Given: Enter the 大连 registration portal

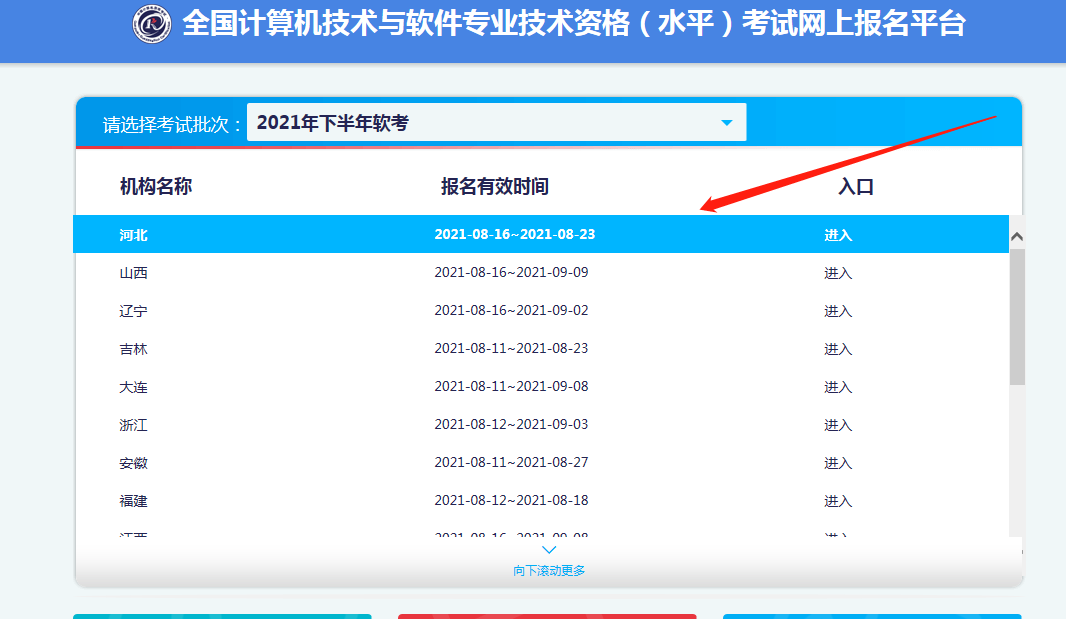Looking at the screenshot, I should pos(838,387).
